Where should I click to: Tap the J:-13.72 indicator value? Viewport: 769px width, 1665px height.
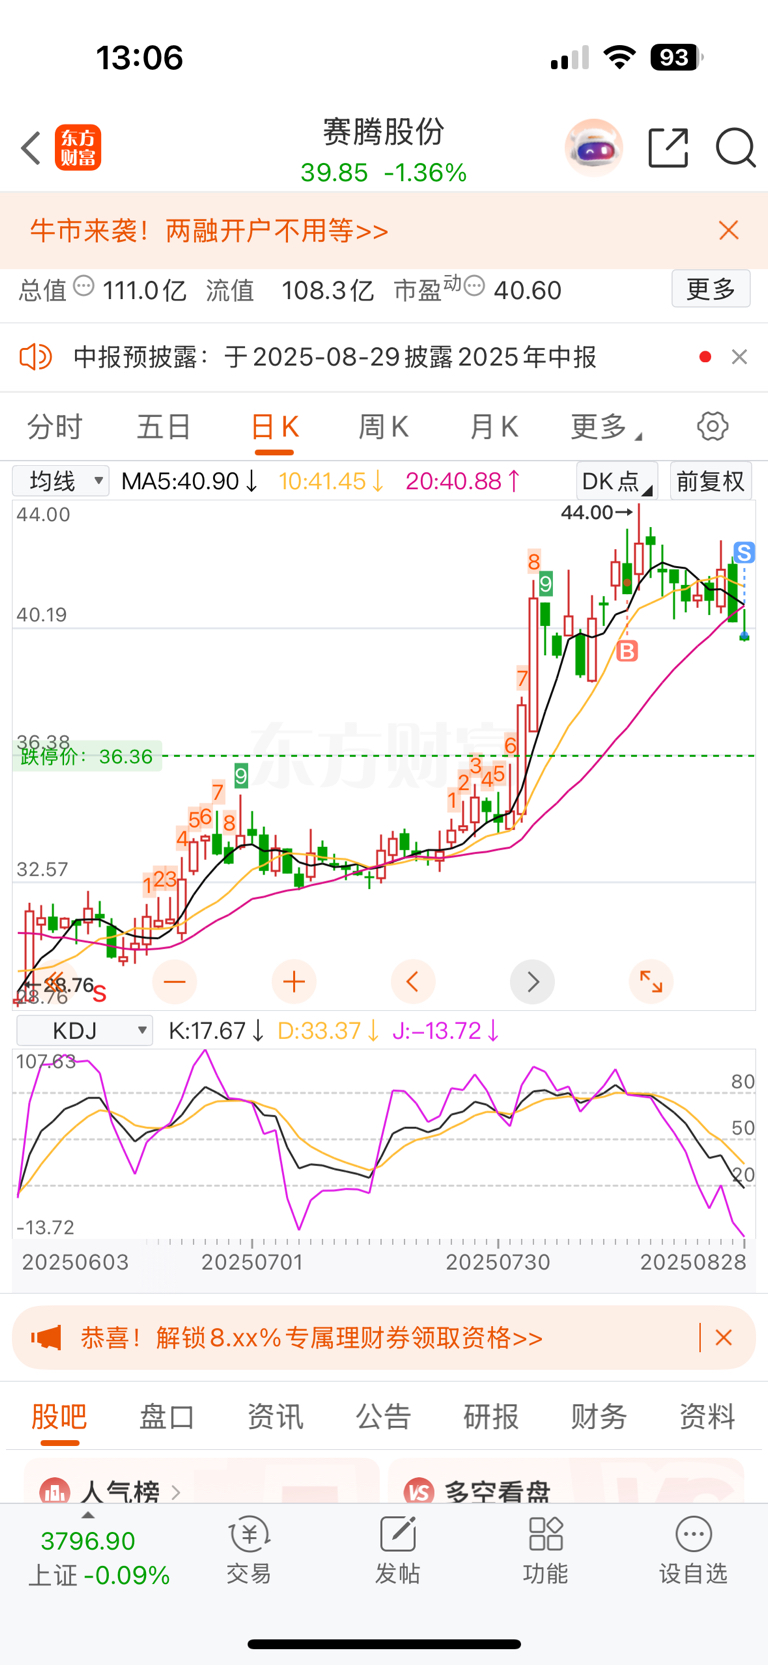pyautogui.click(x=446, y=1031)
